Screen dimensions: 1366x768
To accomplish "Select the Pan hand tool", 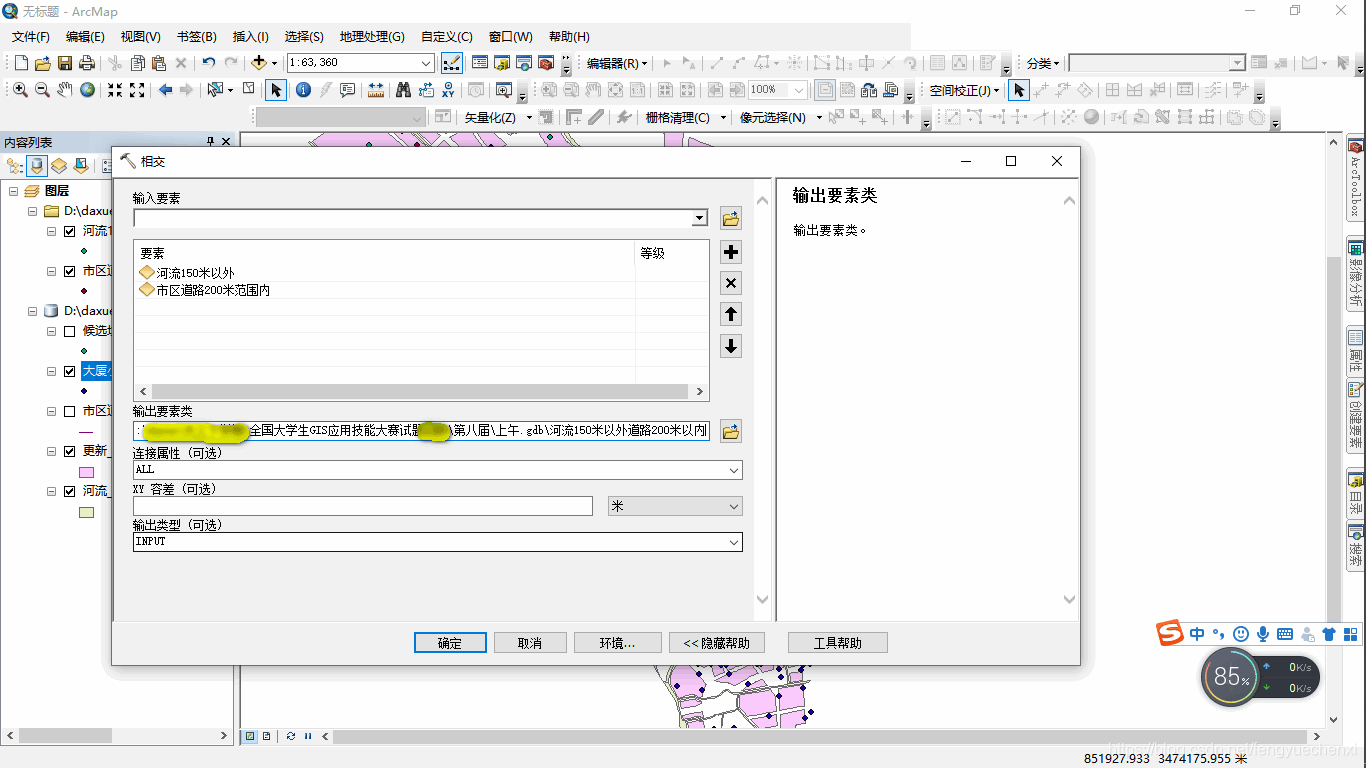I will (x=64, y=90).
